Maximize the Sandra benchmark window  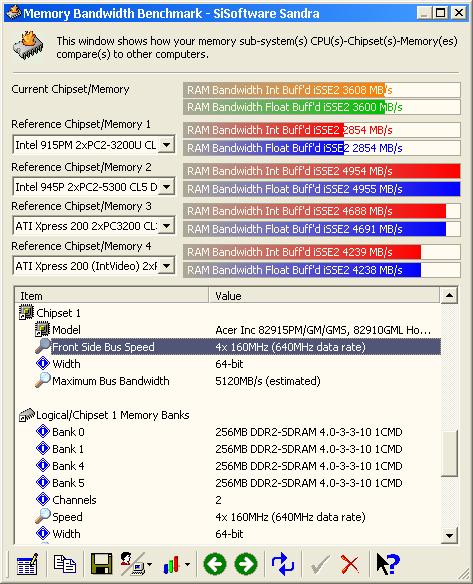[x=441, y=13]
